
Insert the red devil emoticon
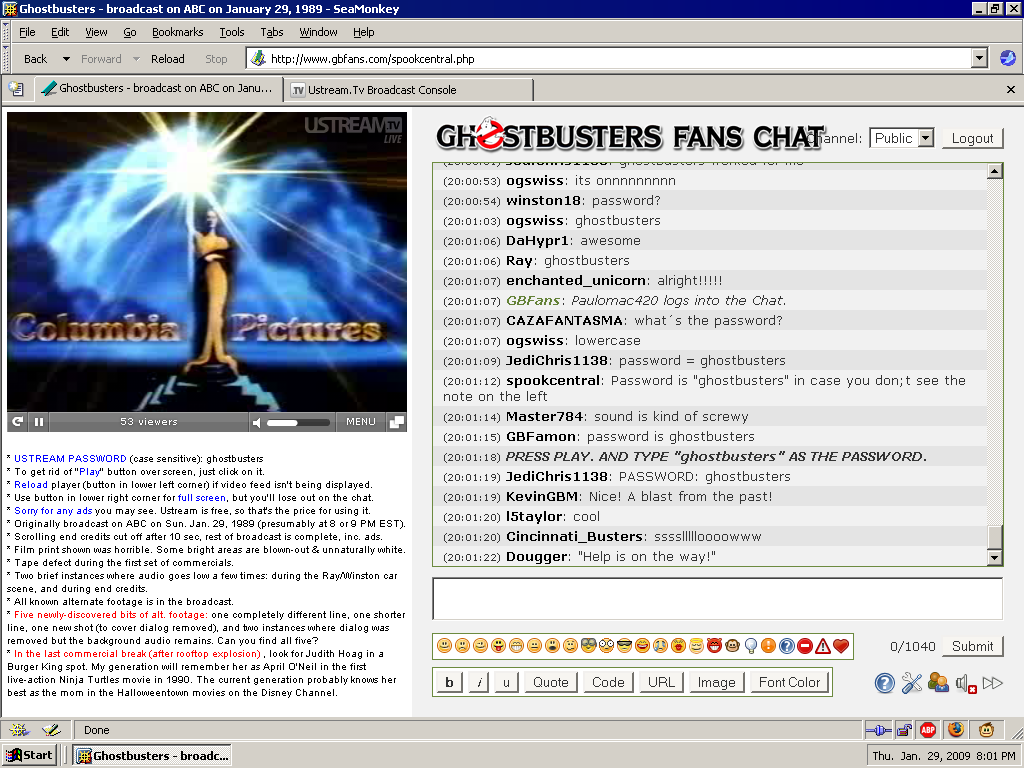point(714,646)
